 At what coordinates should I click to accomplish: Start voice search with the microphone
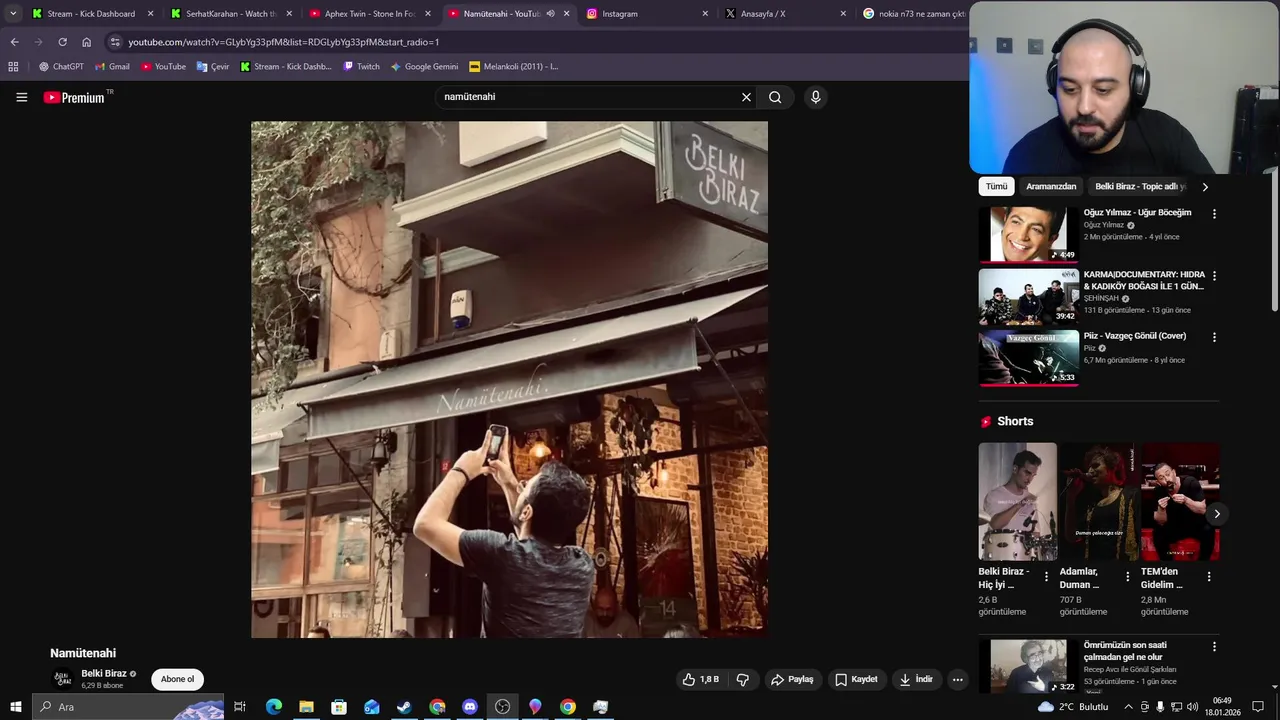816,97
